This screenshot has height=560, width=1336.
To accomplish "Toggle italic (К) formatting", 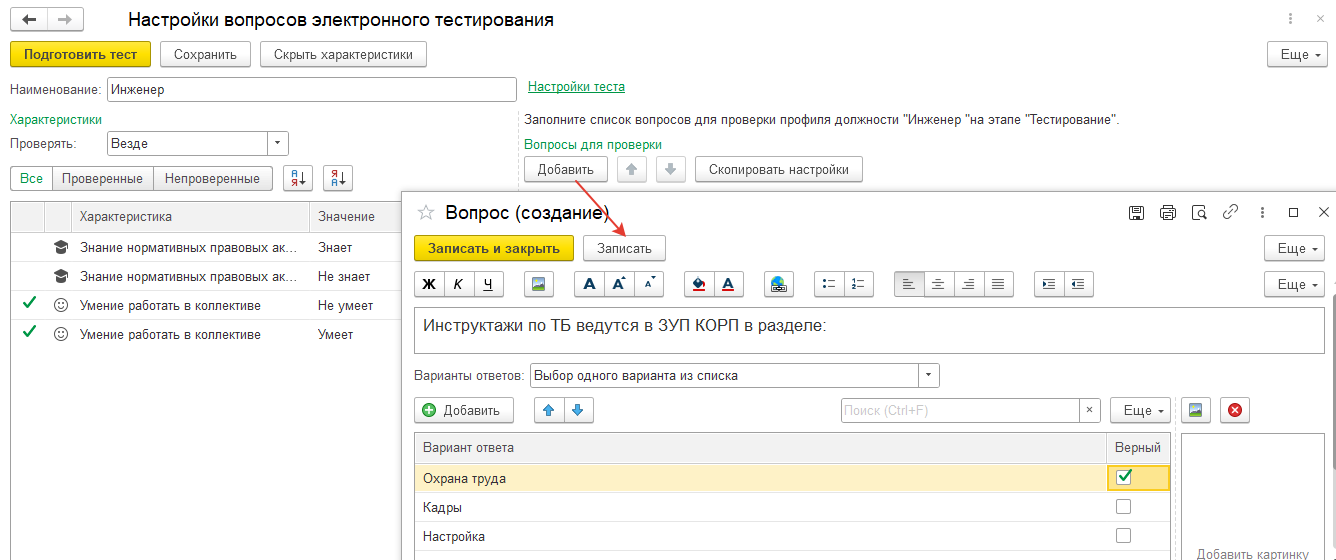I will point(458,284).
